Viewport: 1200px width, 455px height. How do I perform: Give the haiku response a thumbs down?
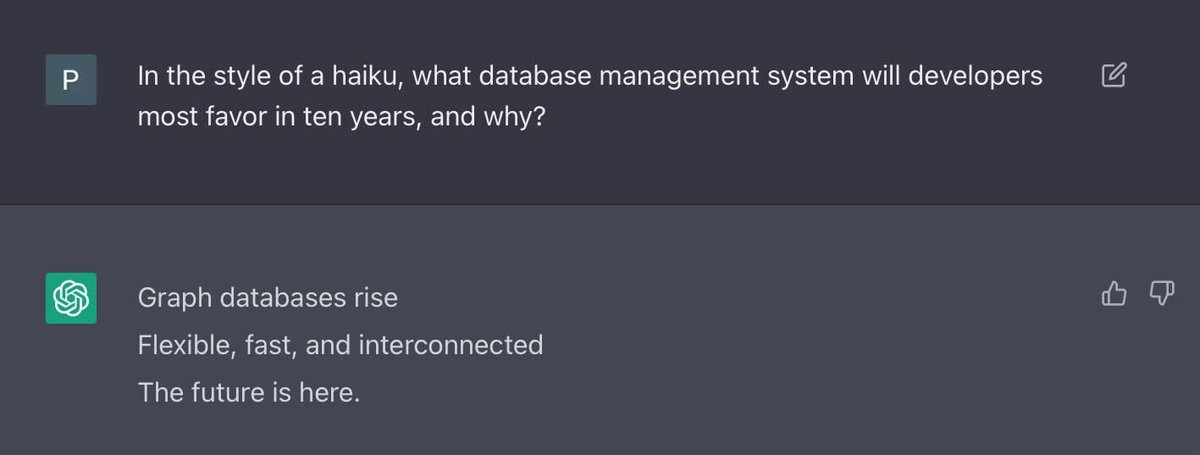(x=1161, y=293)
